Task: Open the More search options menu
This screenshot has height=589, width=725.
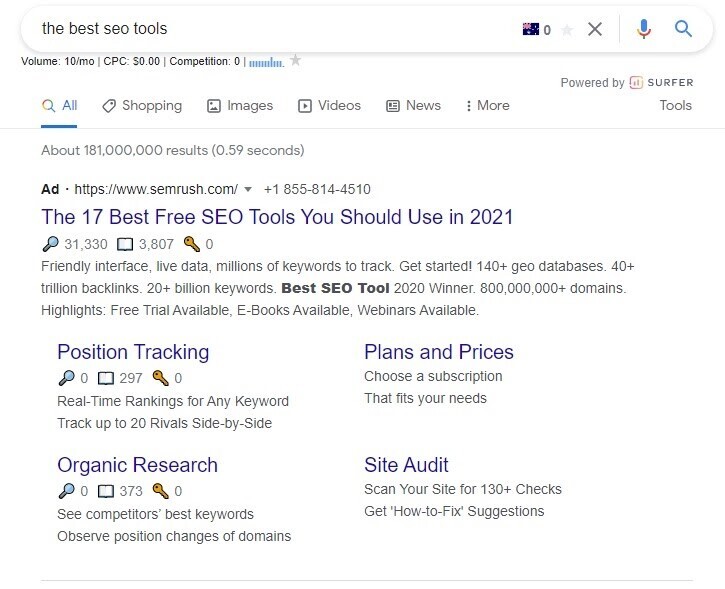Action: (487, 105)
